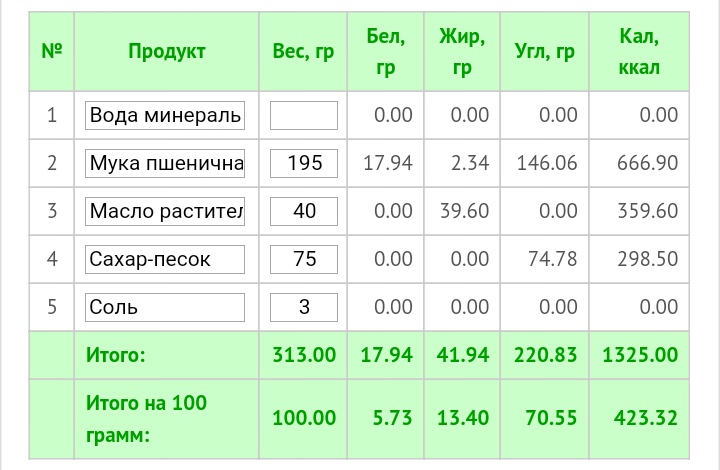Click the 'Продукт' column header
Viewport: 720px width, 470px height.
click(x=166, y=52)
